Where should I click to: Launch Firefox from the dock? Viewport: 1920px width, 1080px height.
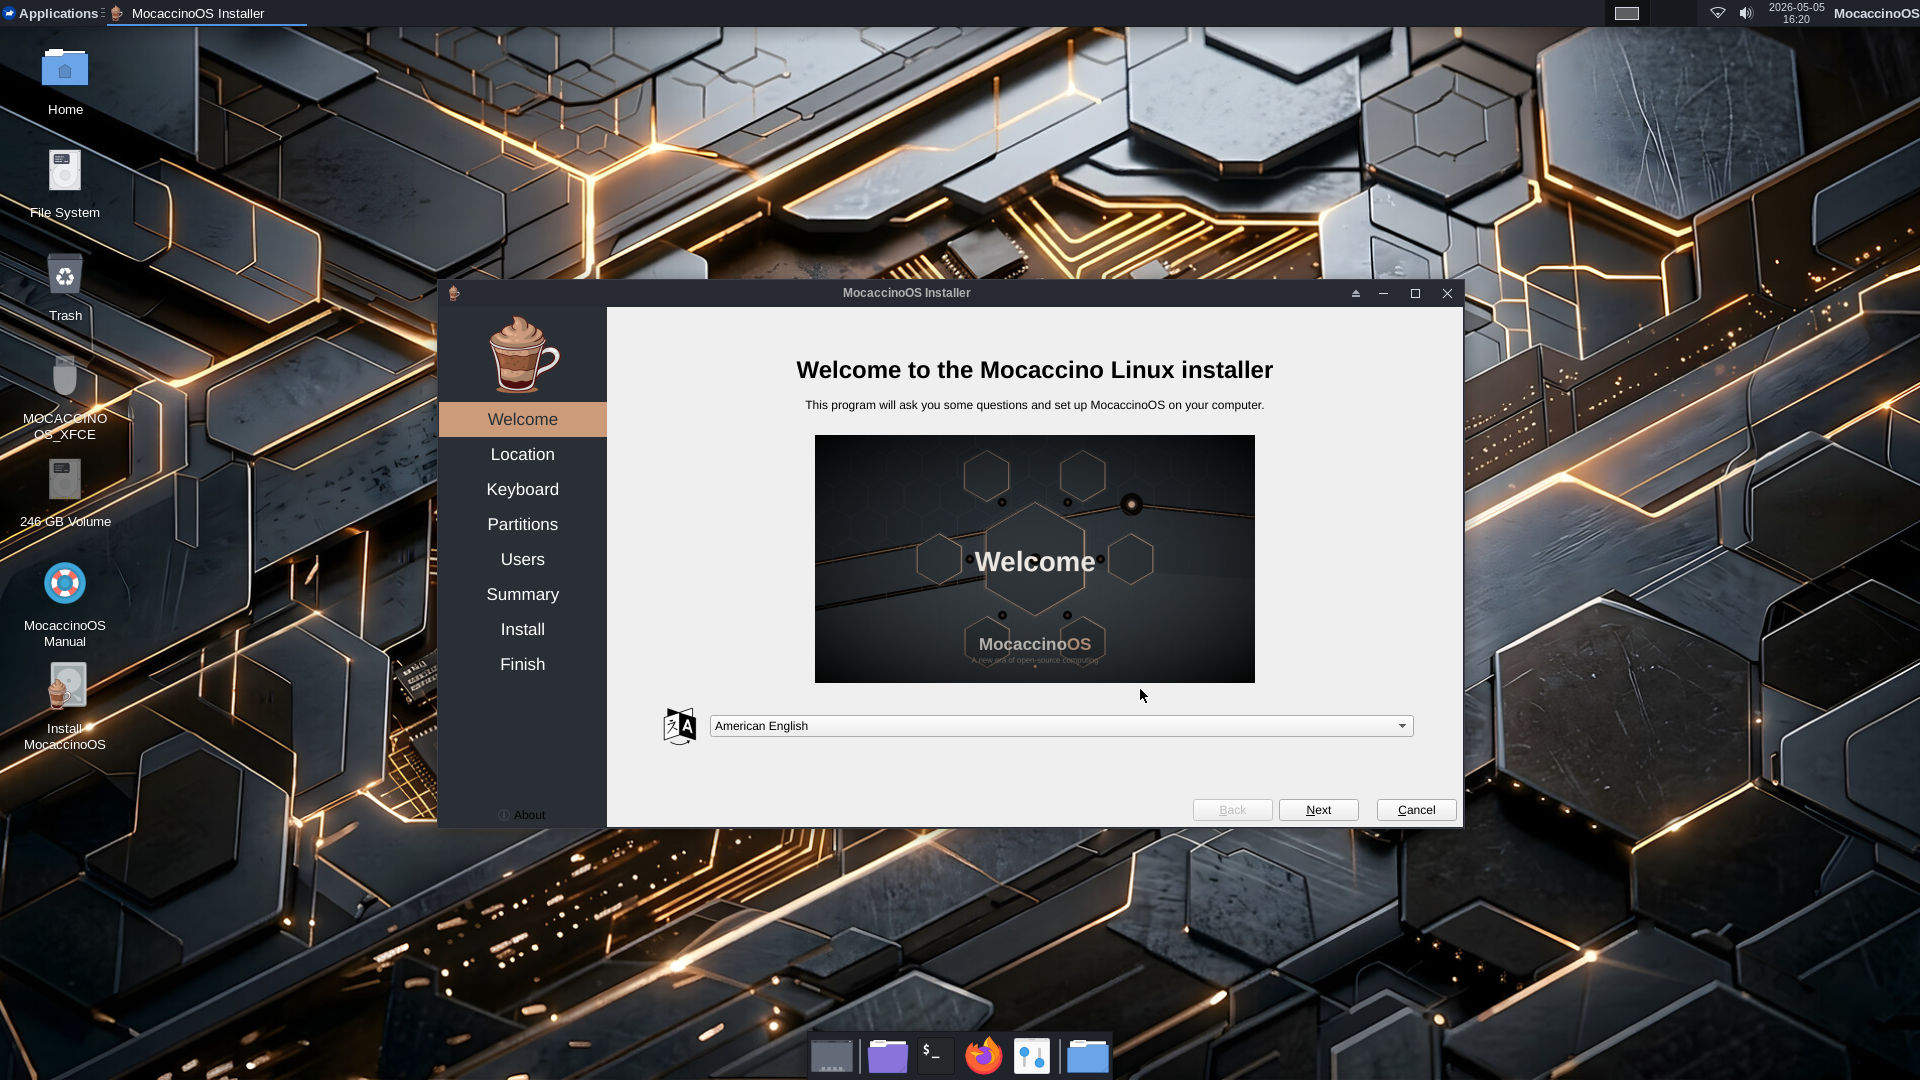point(984,1056)
